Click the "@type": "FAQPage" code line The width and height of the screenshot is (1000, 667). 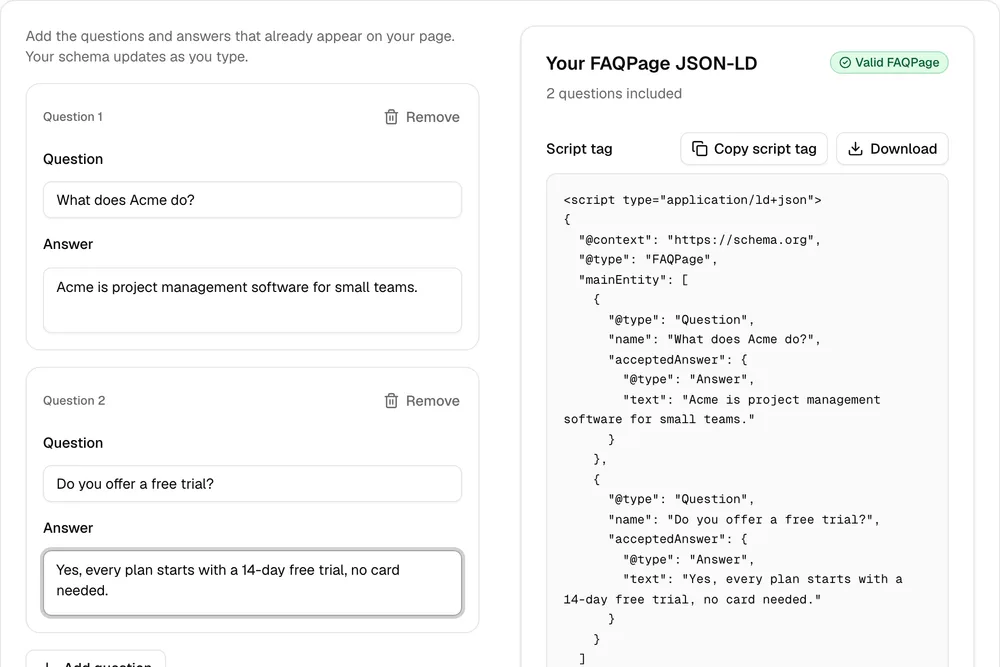[647, 260]
